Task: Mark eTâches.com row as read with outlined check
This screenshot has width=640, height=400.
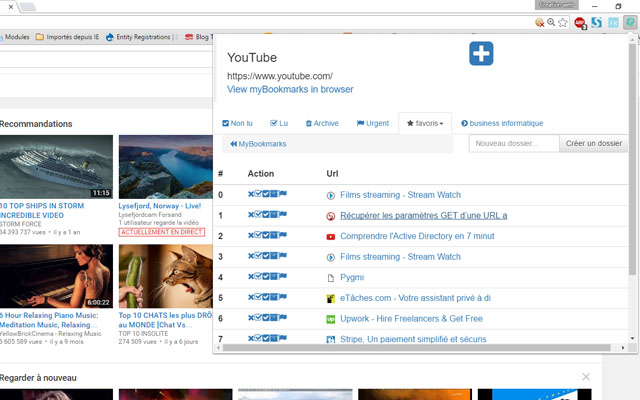Action: [x=258, y=296]
